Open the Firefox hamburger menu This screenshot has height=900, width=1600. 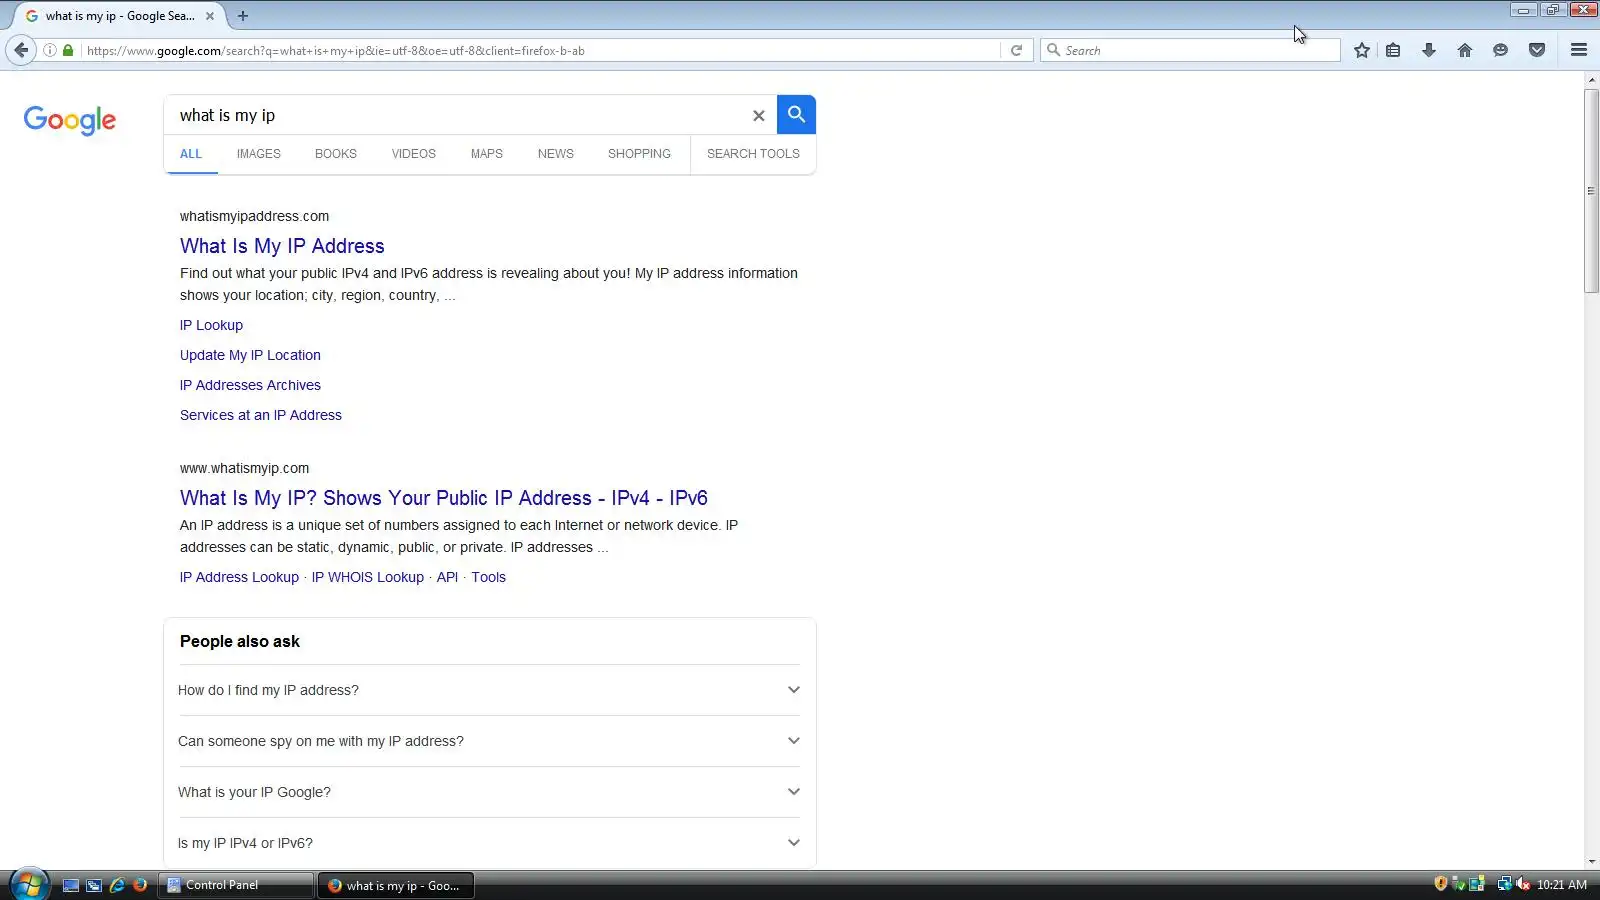coord(1579,50)
